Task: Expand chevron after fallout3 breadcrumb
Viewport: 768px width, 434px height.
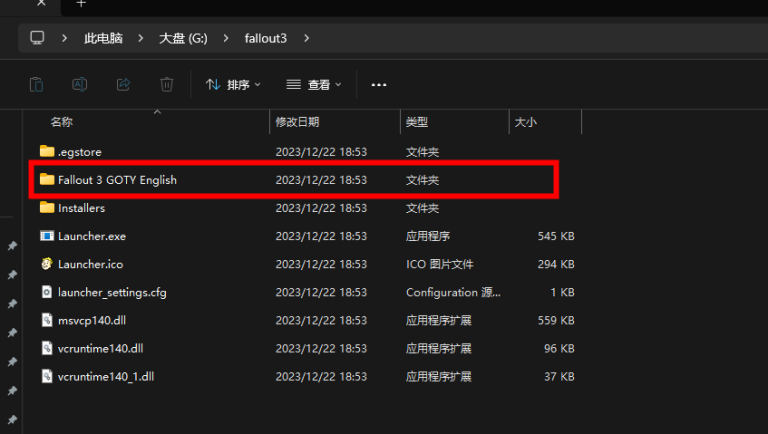Action: point(307,38)
